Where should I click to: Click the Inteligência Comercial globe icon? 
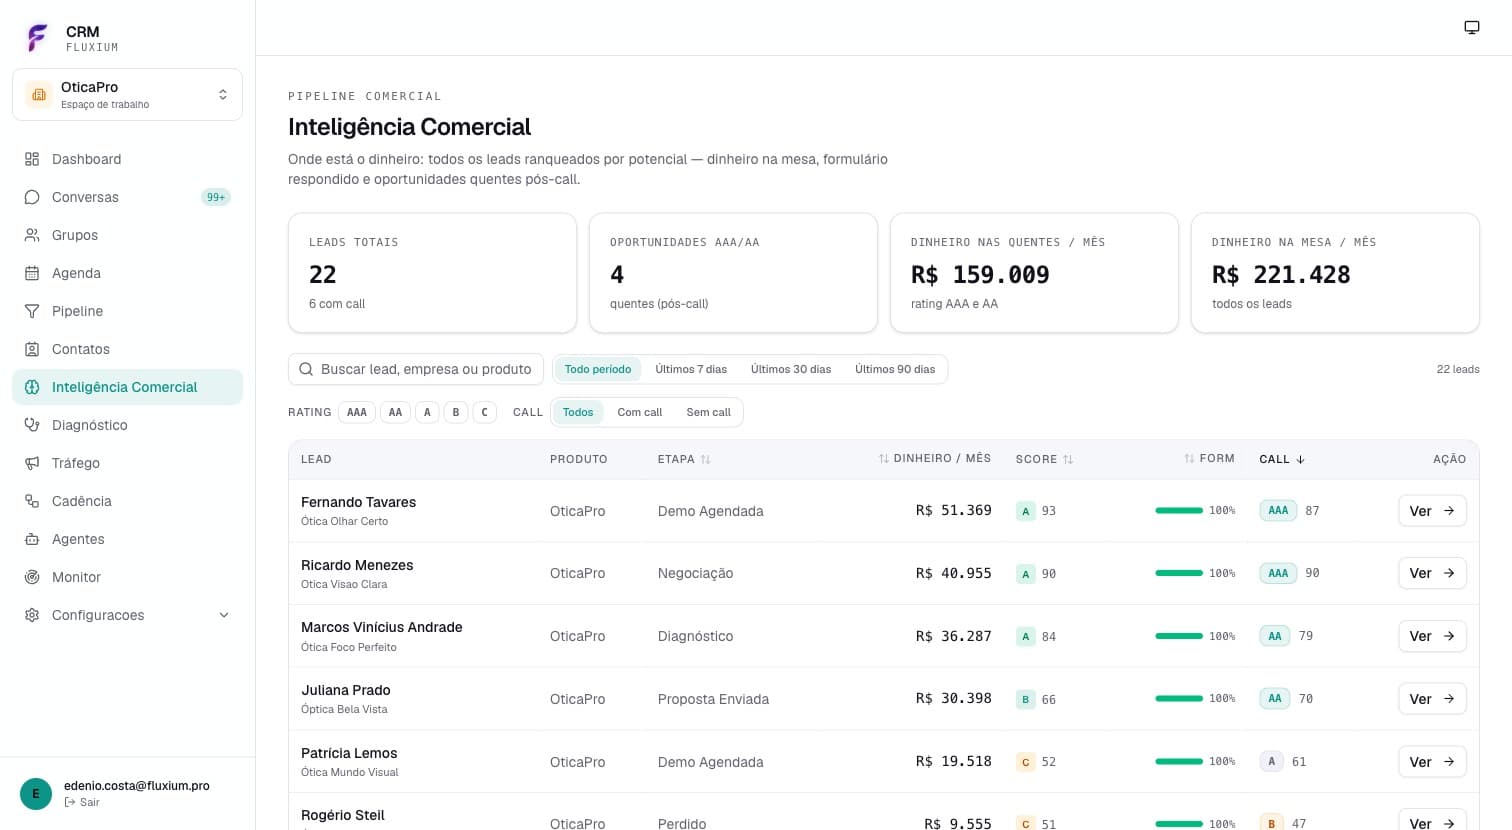pyautogui.click(x=32, y=387)
